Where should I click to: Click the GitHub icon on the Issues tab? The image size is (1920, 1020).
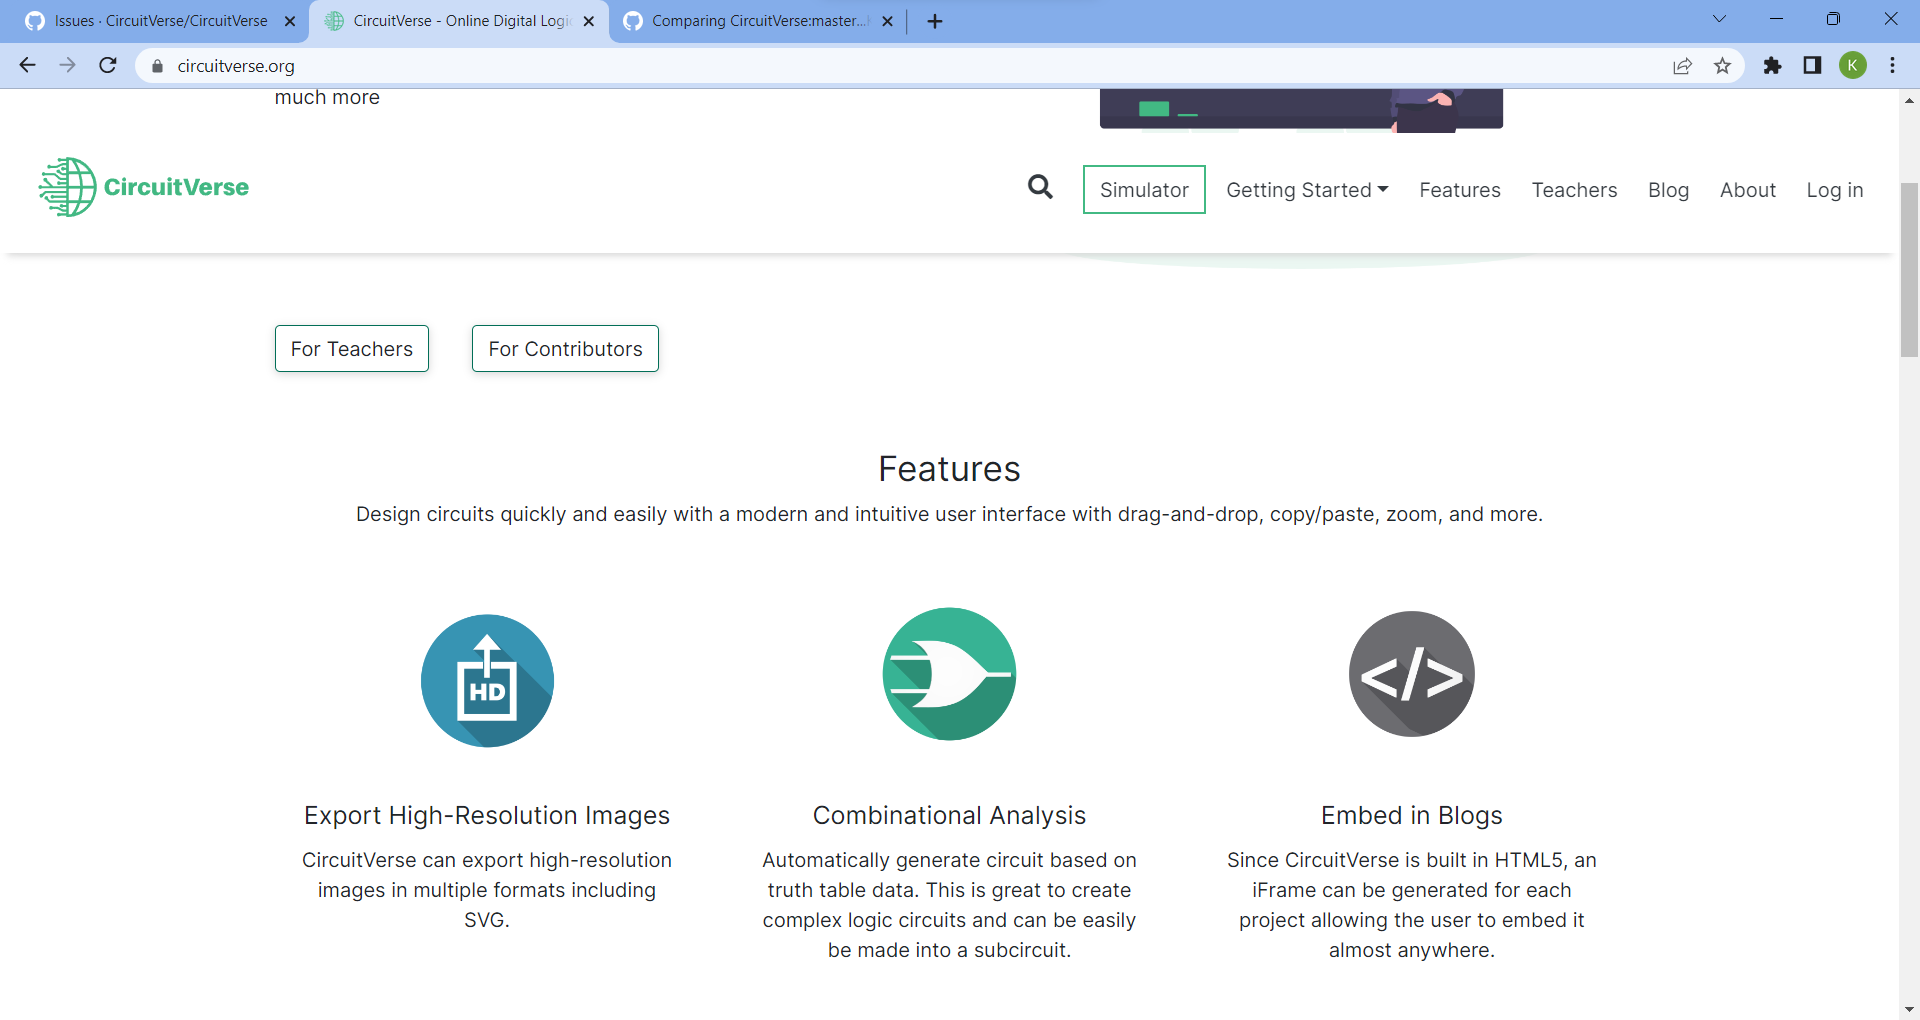(x=33, y=20)
